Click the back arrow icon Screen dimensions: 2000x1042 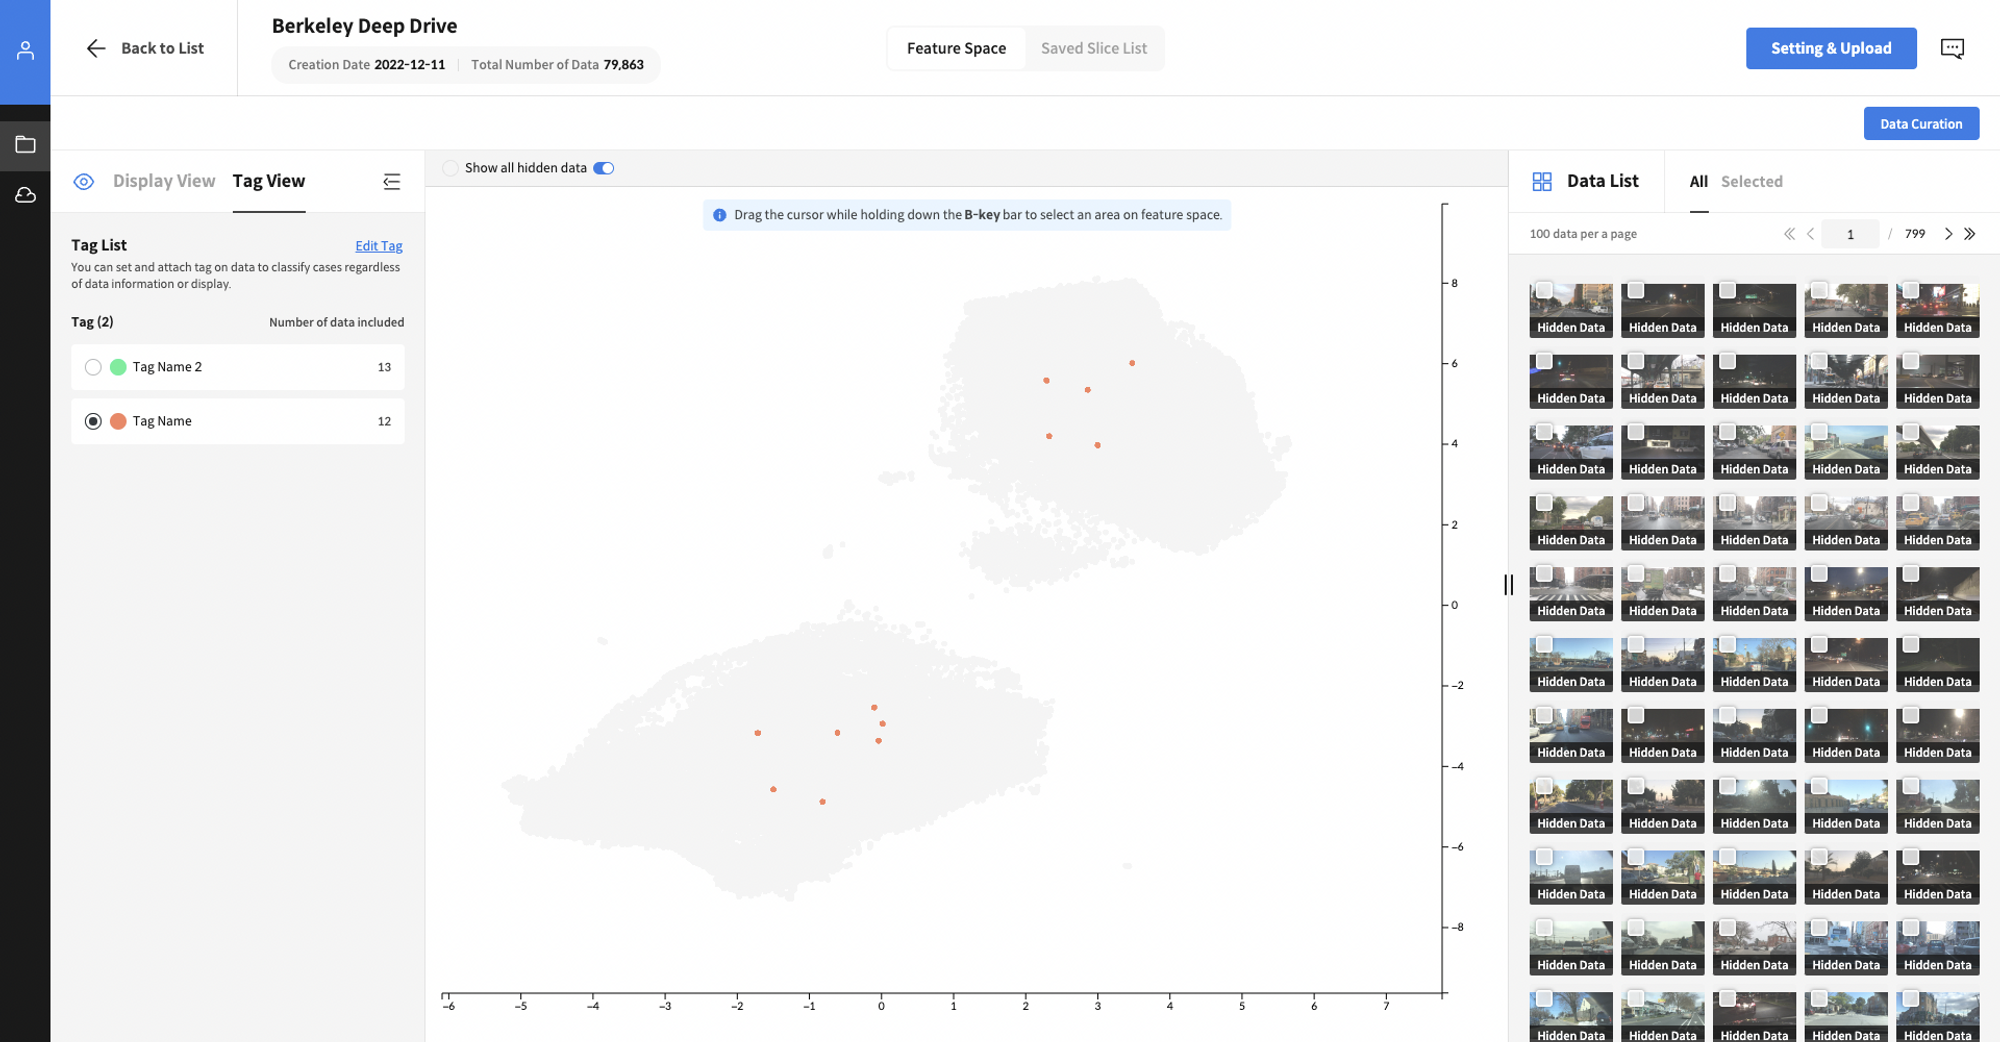96,48
